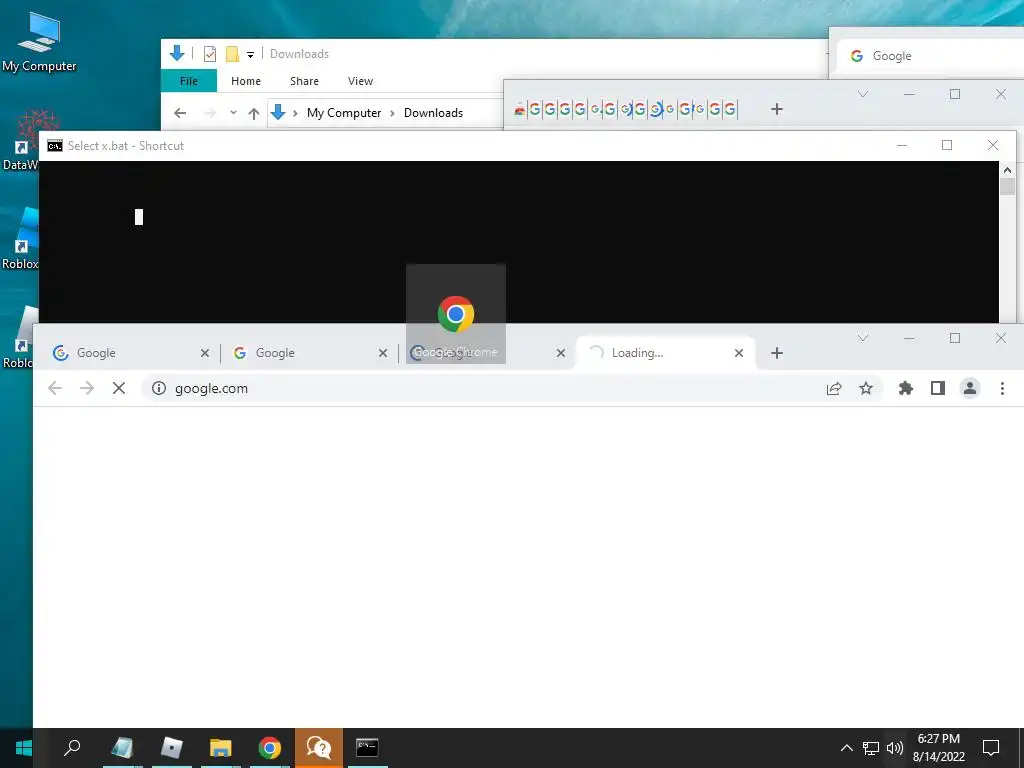1024x768 pixels.
Task: View site information icon beside google.com
Action: [x=159, y=389]
